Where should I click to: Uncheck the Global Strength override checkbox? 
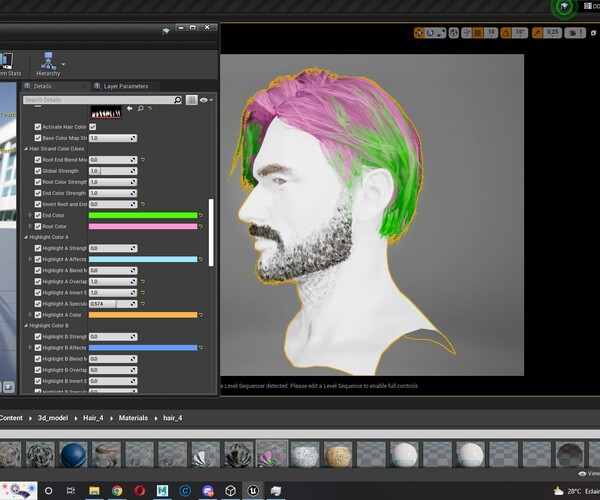click(38, 171)
